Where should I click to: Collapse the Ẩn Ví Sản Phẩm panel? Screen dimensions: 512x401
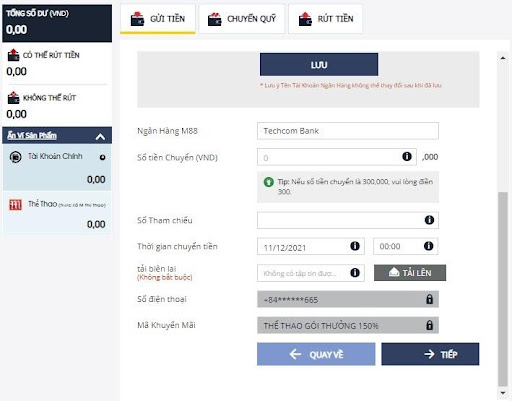(100, 137)
